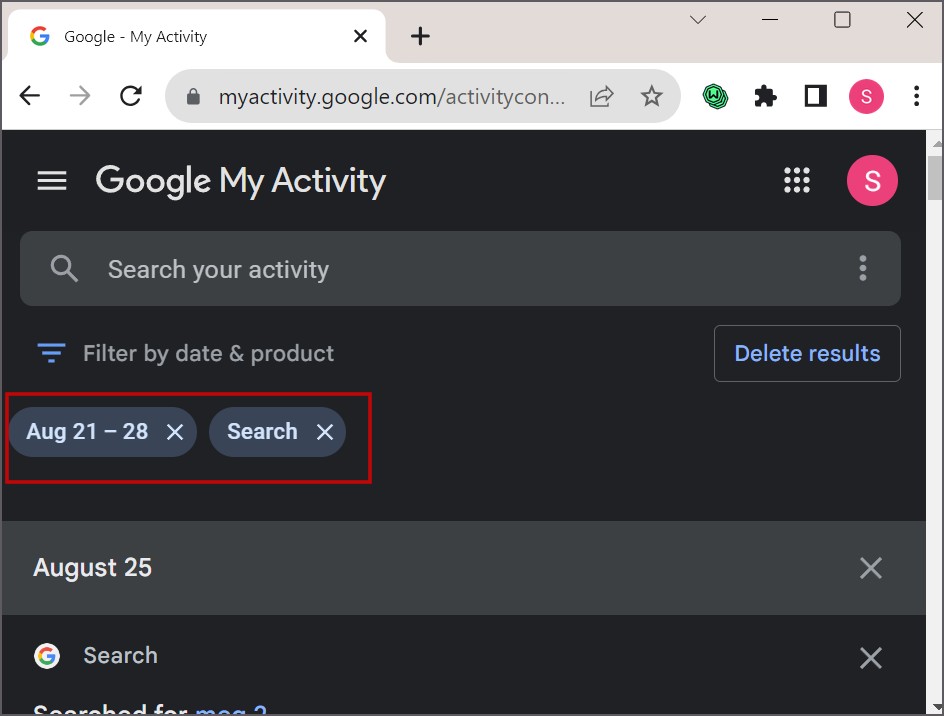This screenshot has width=944, height=716.
Task: Reload the My Activity page
Action: click(131, 96)
